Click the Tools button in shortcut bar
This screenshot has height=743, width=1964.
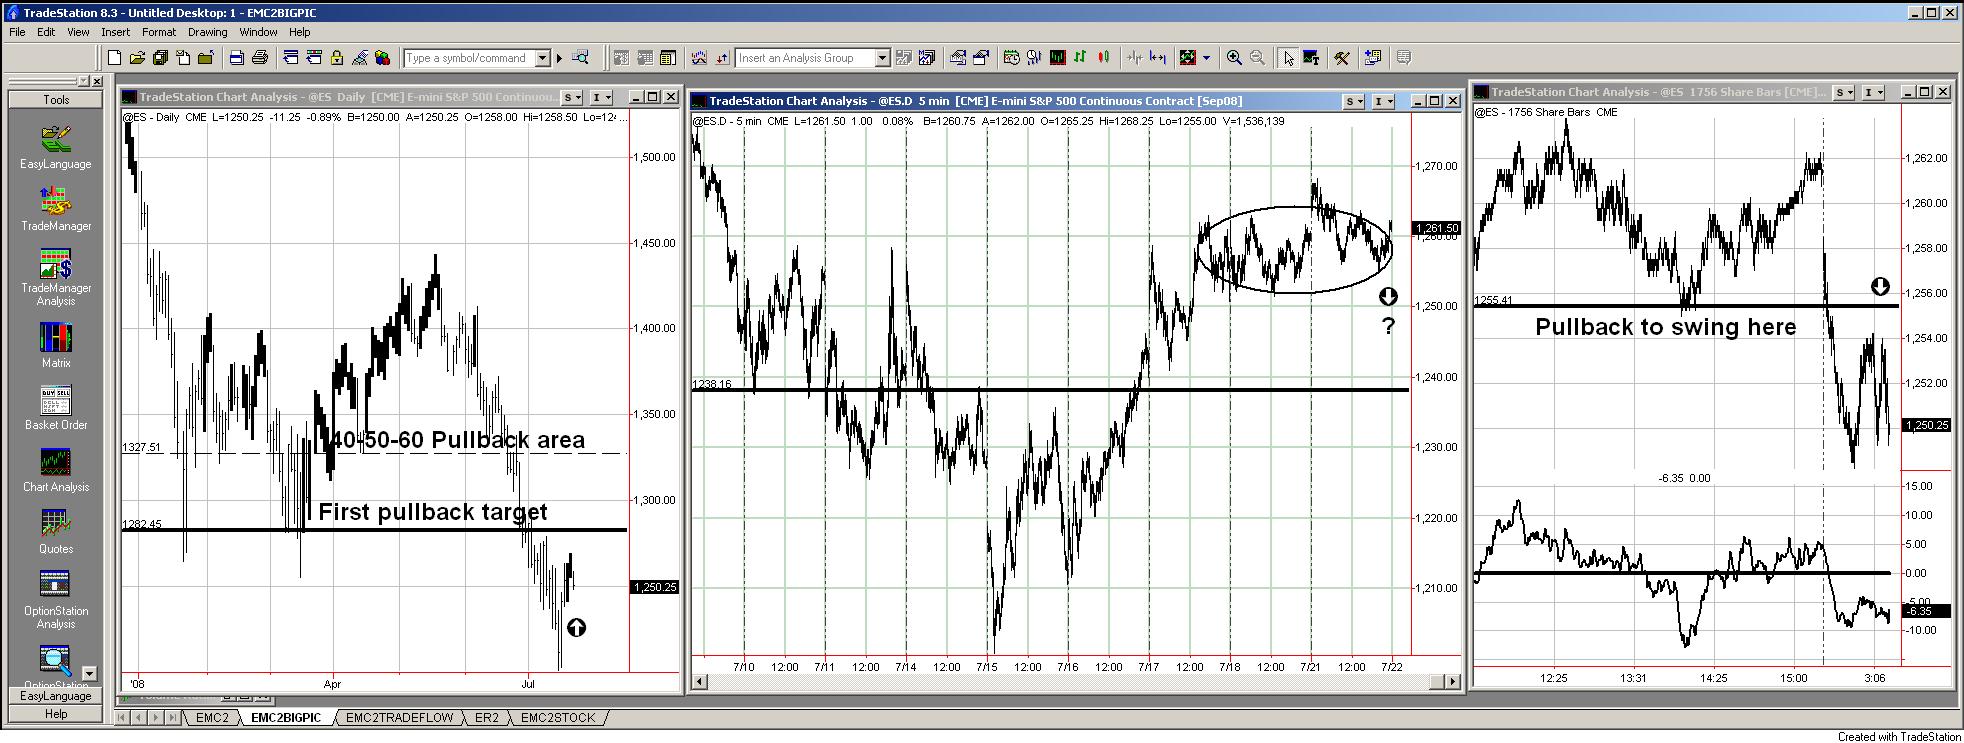click(x=56, y=99)
